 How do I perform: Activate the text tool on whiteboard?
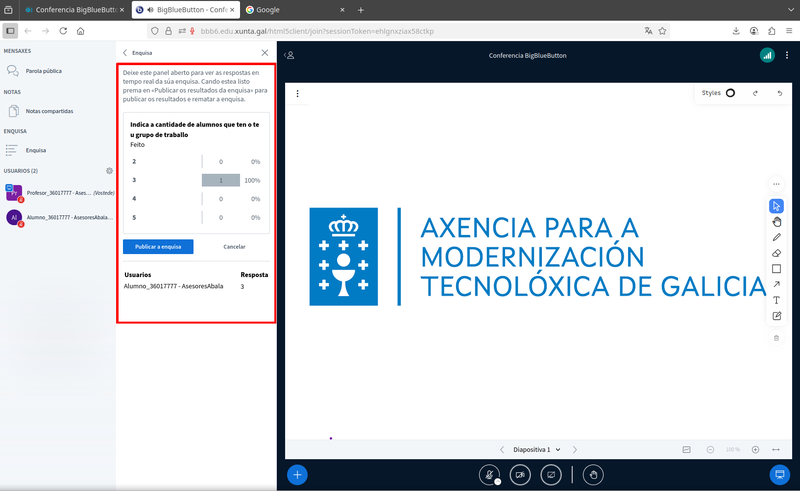(777, 300)
